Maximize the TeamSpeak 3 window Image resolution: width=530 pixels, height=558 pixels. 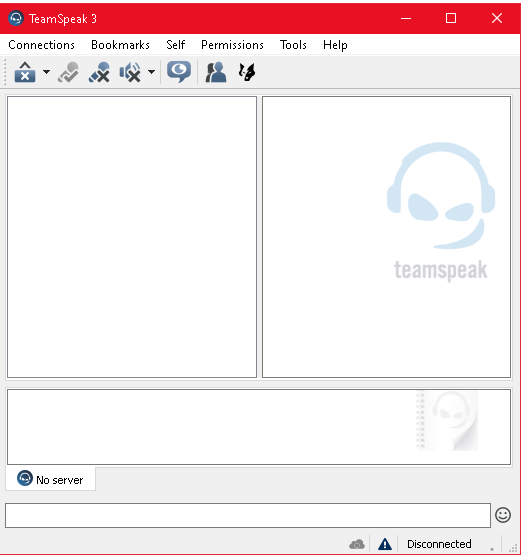(x=451, y=18)
